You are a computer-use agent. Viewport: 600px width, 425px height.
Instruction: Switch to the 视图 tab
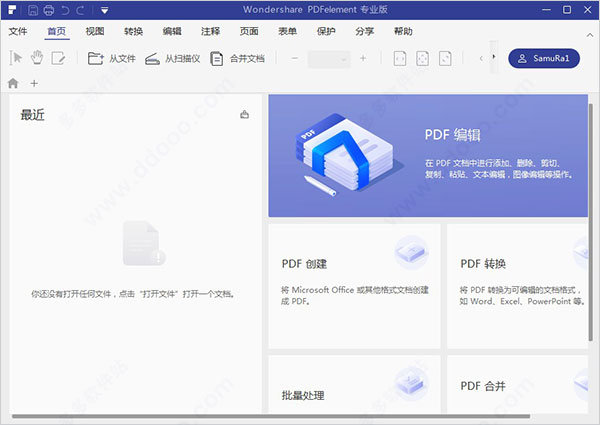point(95,31)
